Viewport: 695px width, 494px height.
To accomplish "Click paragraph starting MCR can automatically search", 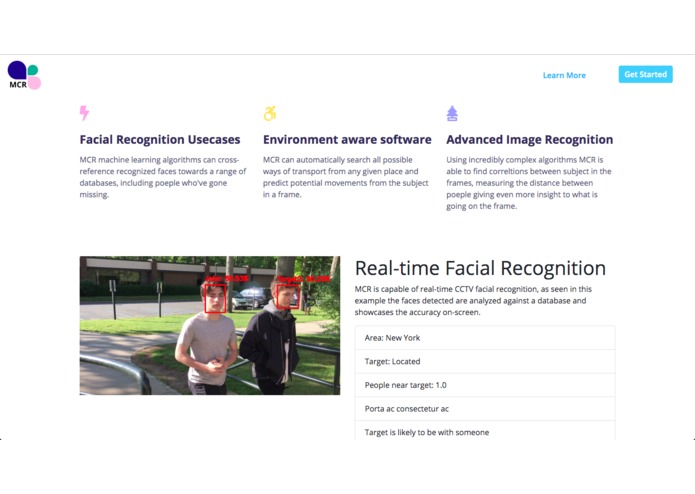I will pyautogui.click(x=346, y=177).
